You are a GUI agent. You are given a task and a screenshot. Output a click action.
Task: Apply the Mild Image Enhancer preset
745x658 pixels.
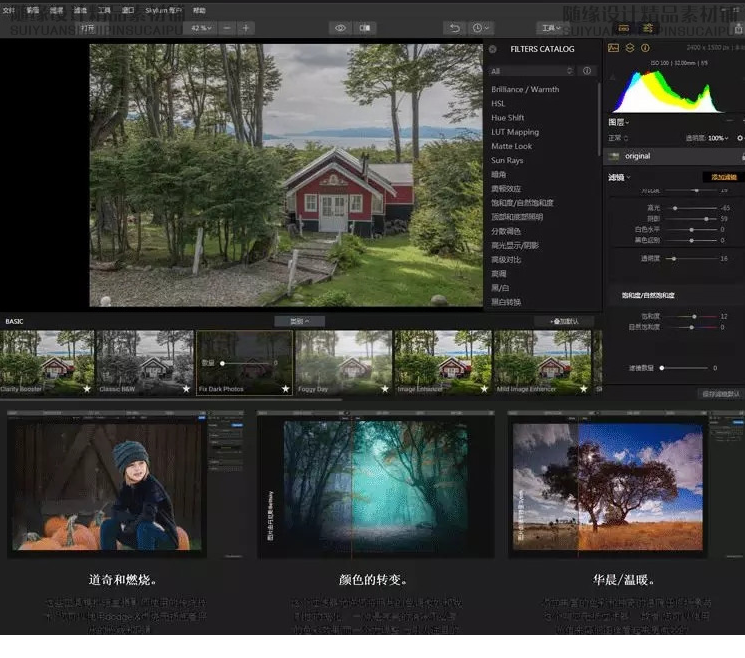542,363
